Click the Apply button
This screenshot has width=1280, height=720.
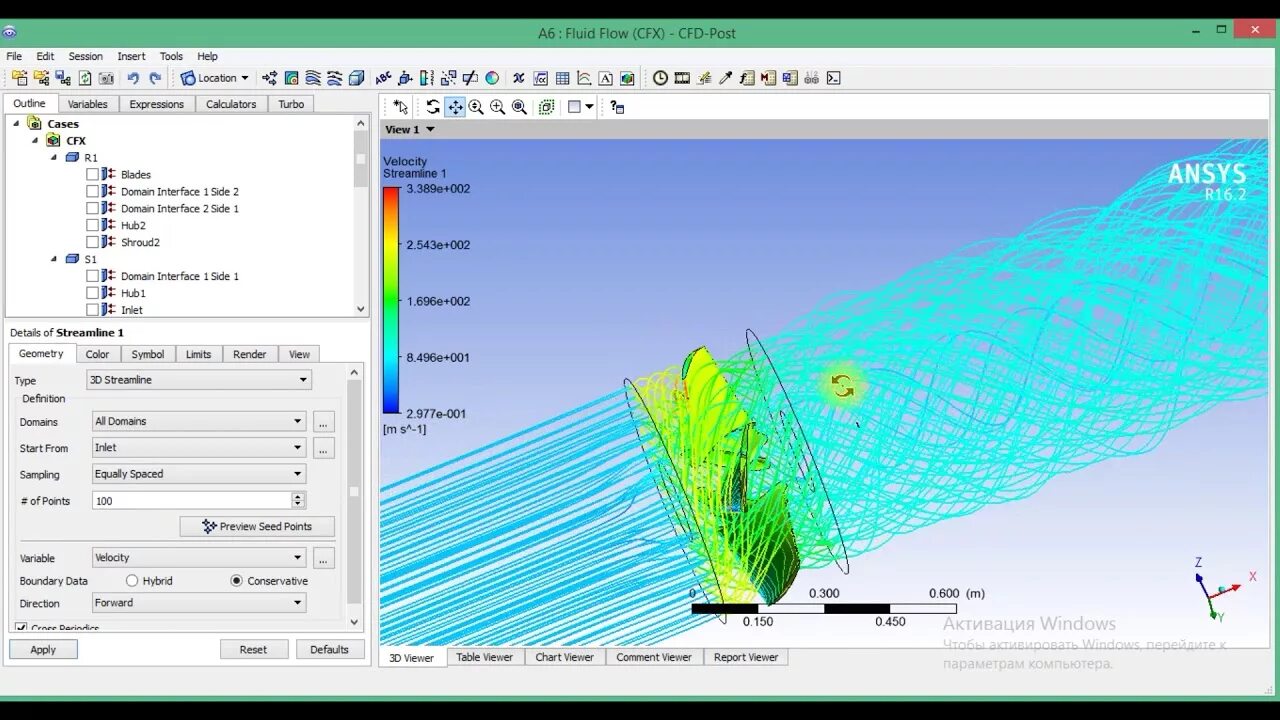point(43,649)
